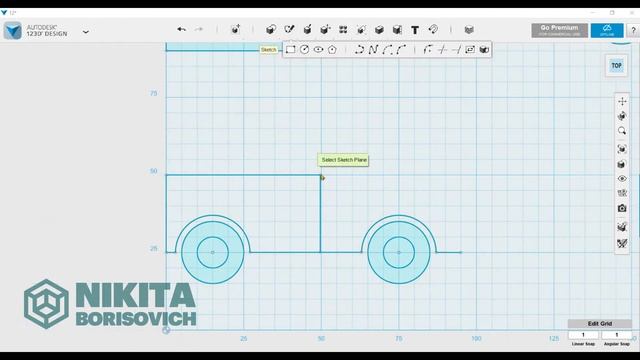Open the Grouping tools menu
The height and width of the screenshot is (360, 640).
coord(361,29)
